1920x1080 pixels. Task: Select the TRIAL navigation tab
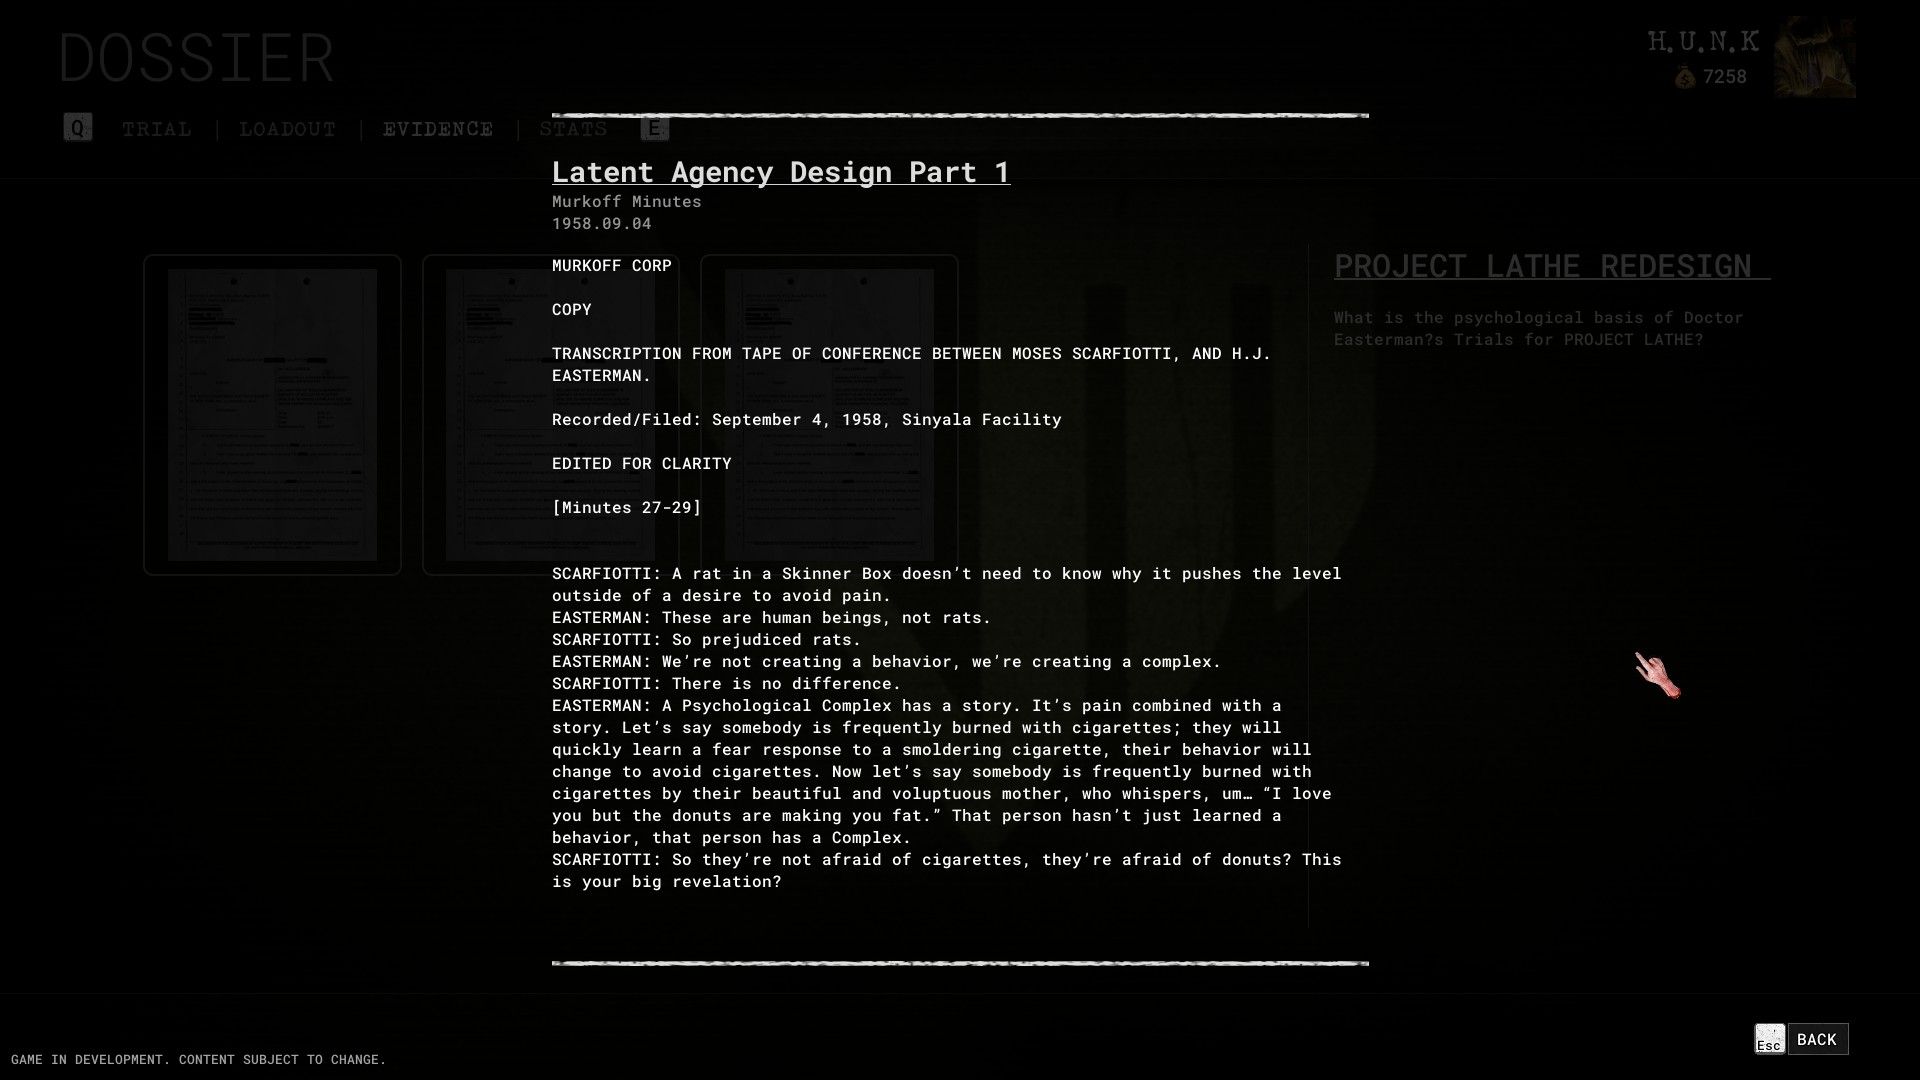coord(156,128)
